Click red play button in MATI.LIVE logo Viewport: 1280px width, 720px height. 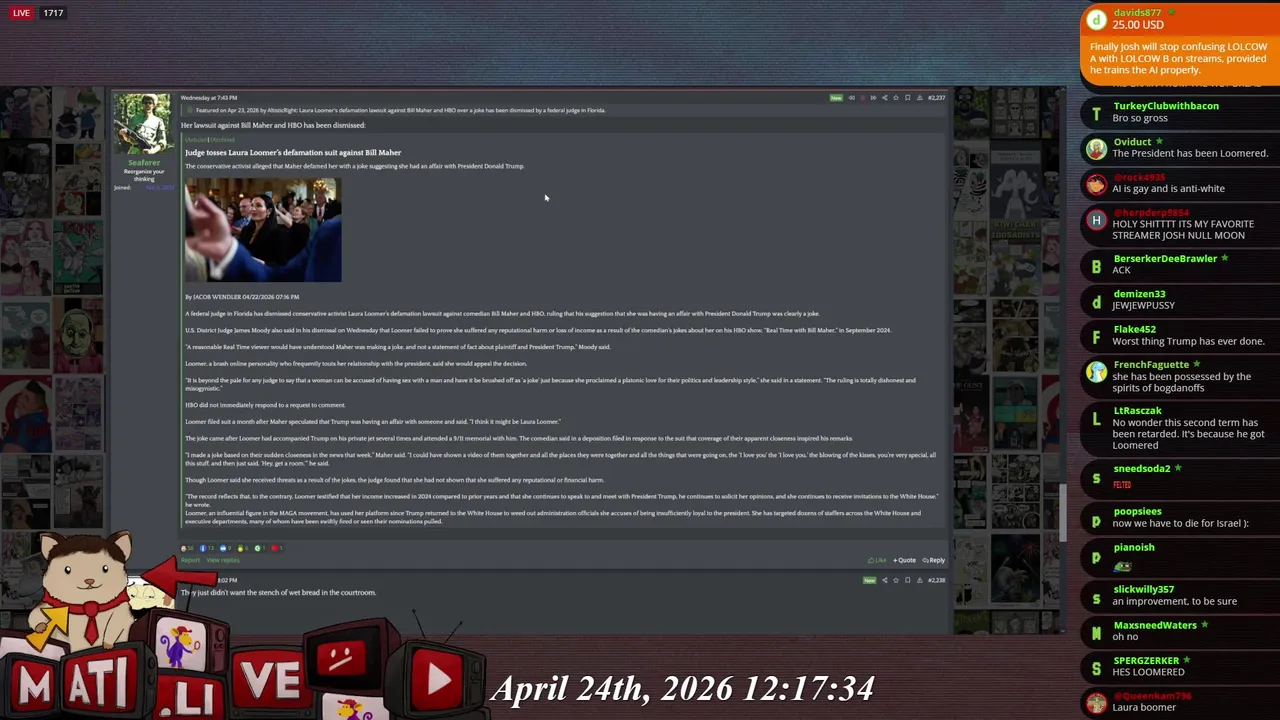coord(436,679)
